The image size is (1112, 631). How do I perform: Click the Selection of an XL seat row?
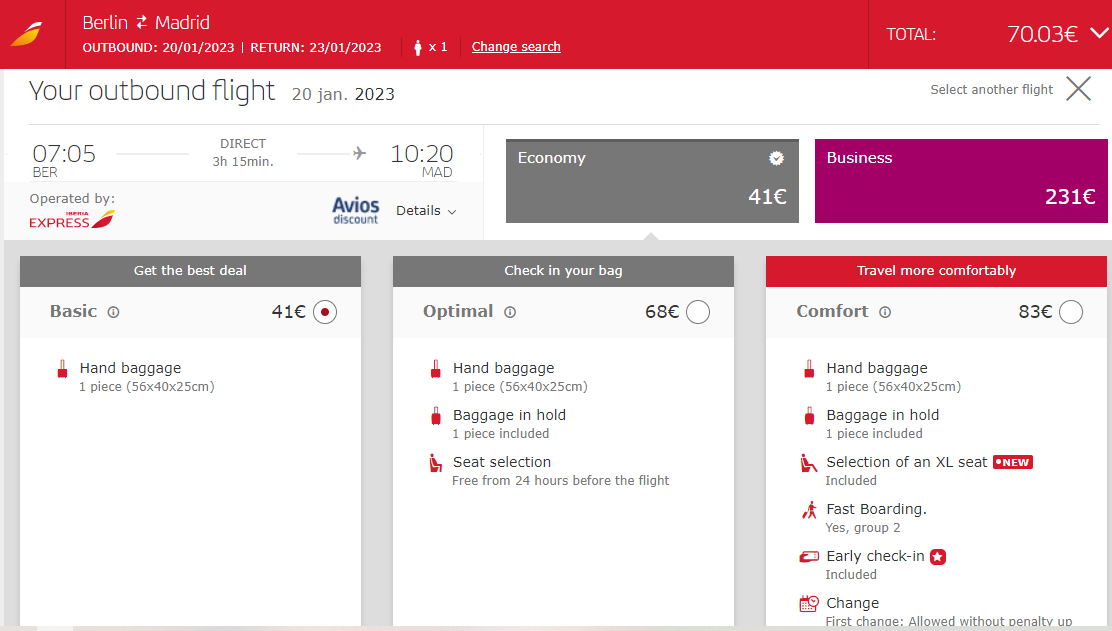pyautogui.click(x=916, y=471)
